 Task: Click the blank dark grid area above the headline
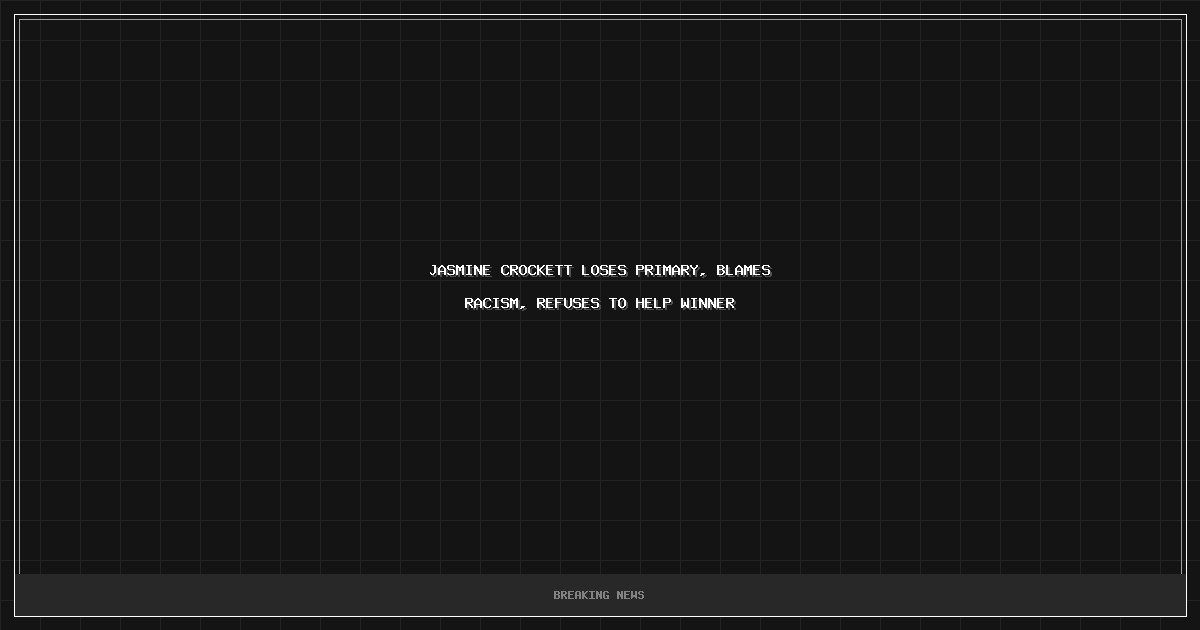click(600, 140)
